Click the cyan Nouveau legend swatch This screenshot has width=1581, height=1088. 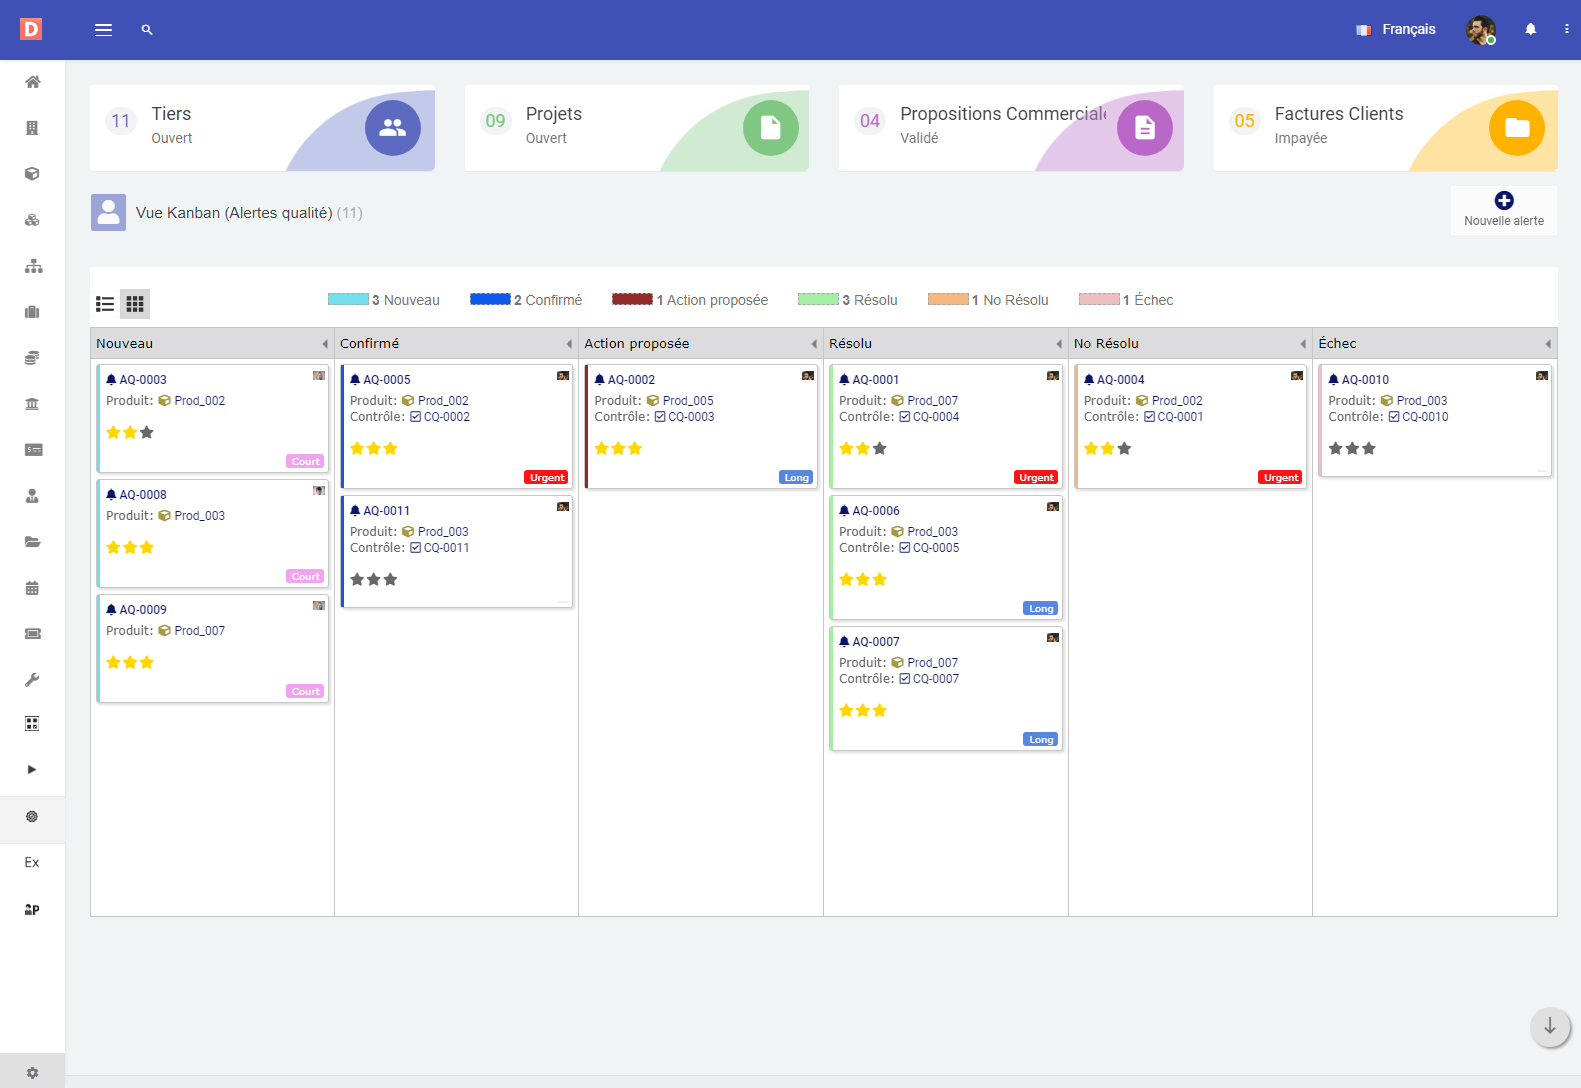[348, 299]
